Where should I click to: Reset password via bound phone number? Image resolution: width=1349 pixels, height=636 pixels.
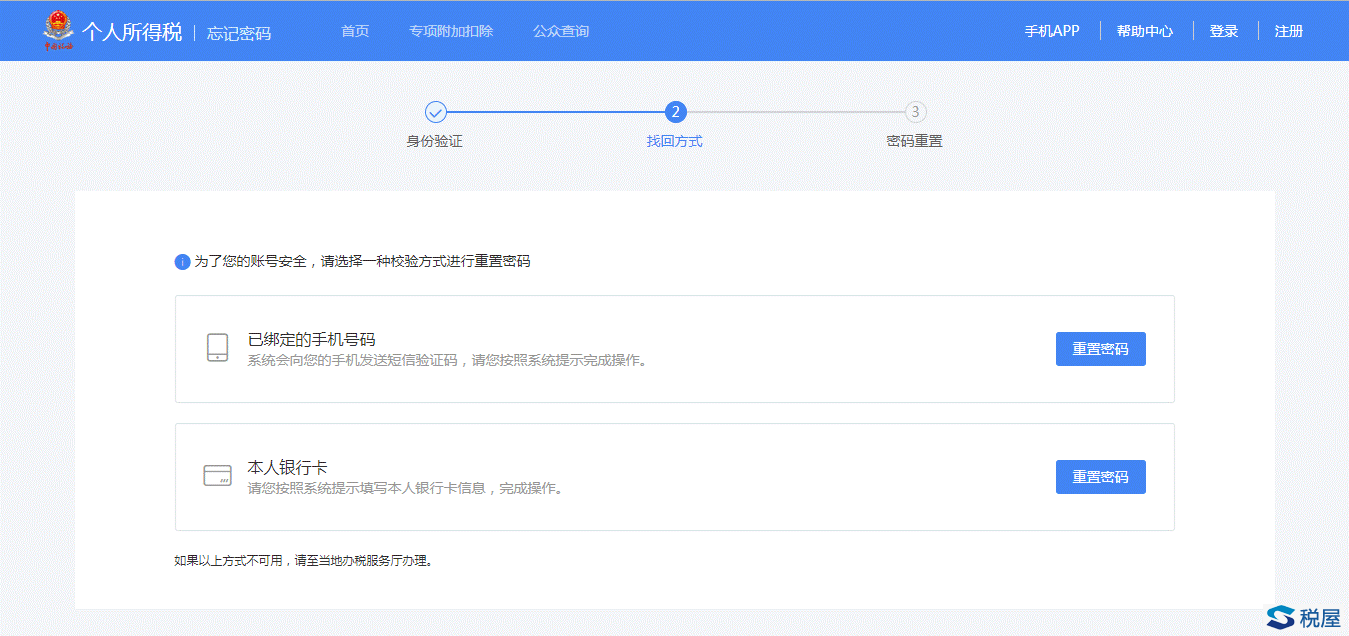point(1100,349)
